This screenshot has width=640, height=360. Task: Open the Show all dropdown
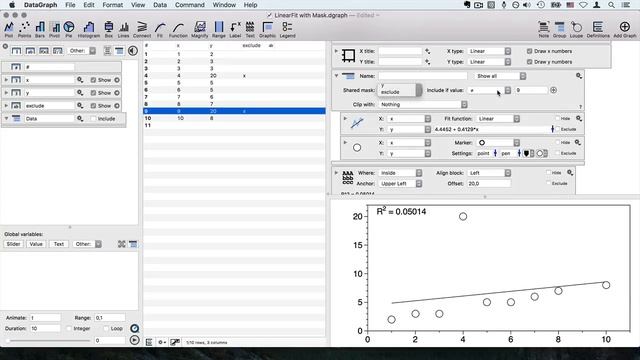pyautogui.click(x=500, y=76)
